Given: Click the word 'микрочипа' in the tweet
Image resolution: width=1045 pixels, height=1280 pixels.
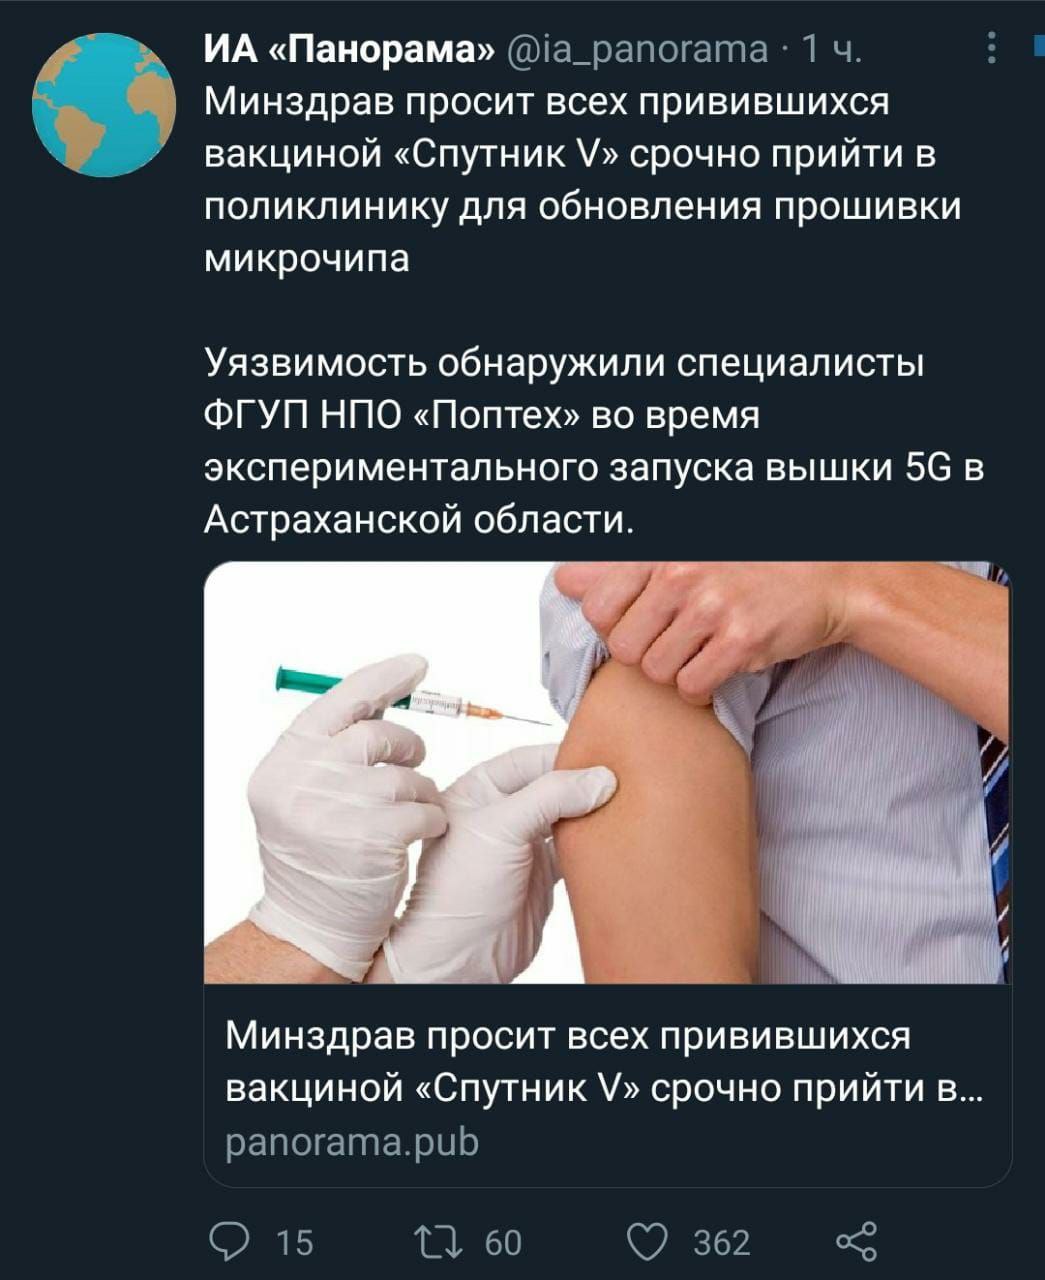Looking at the screenshot, I should [307, 259].
